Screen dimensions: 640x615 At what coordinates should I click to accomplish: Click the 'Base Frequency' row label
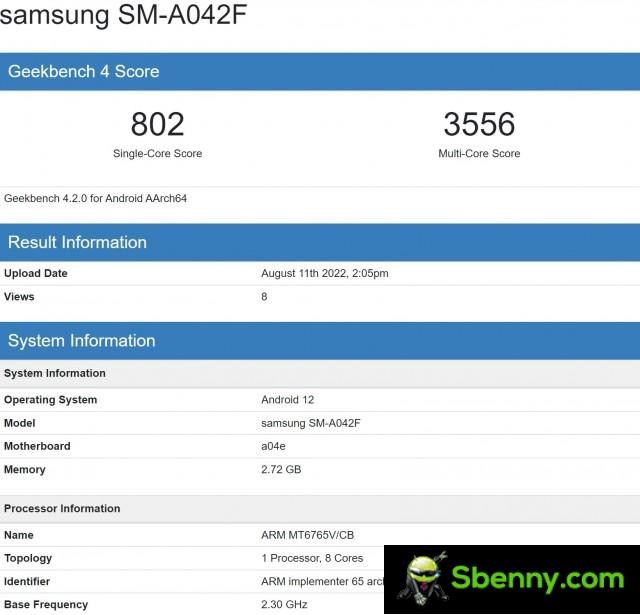[x=46, y=604]
